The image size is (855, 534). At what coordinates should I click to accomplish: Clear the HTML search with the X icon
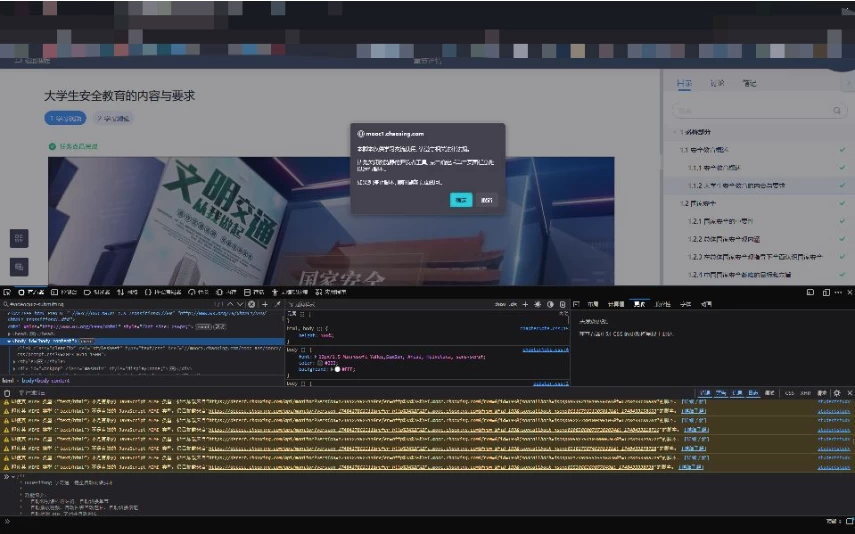[x=251, y=304]
